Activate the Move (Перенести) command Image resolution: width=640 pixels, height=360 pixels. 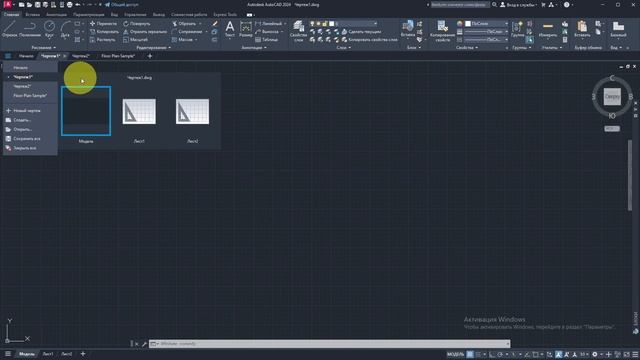(103, 24)
